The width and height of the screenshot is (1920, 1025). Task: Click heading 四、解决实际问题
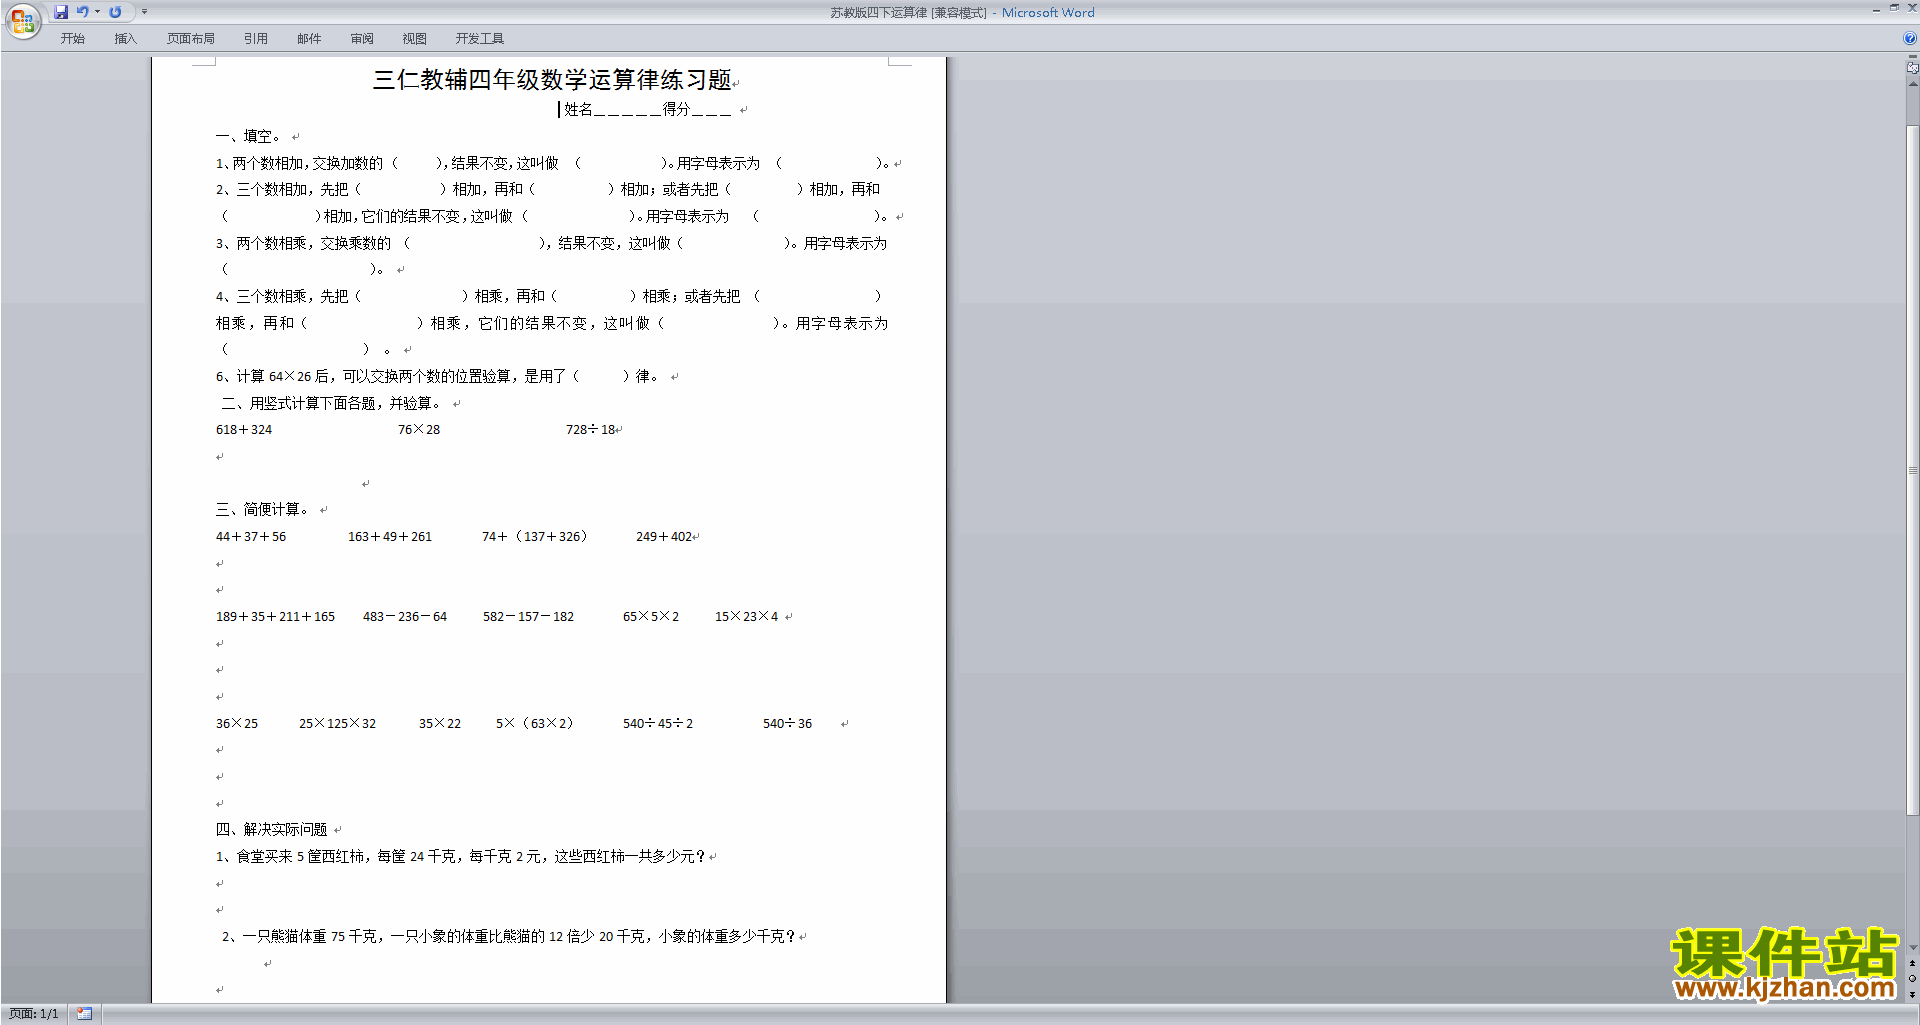tap(272, 830)
